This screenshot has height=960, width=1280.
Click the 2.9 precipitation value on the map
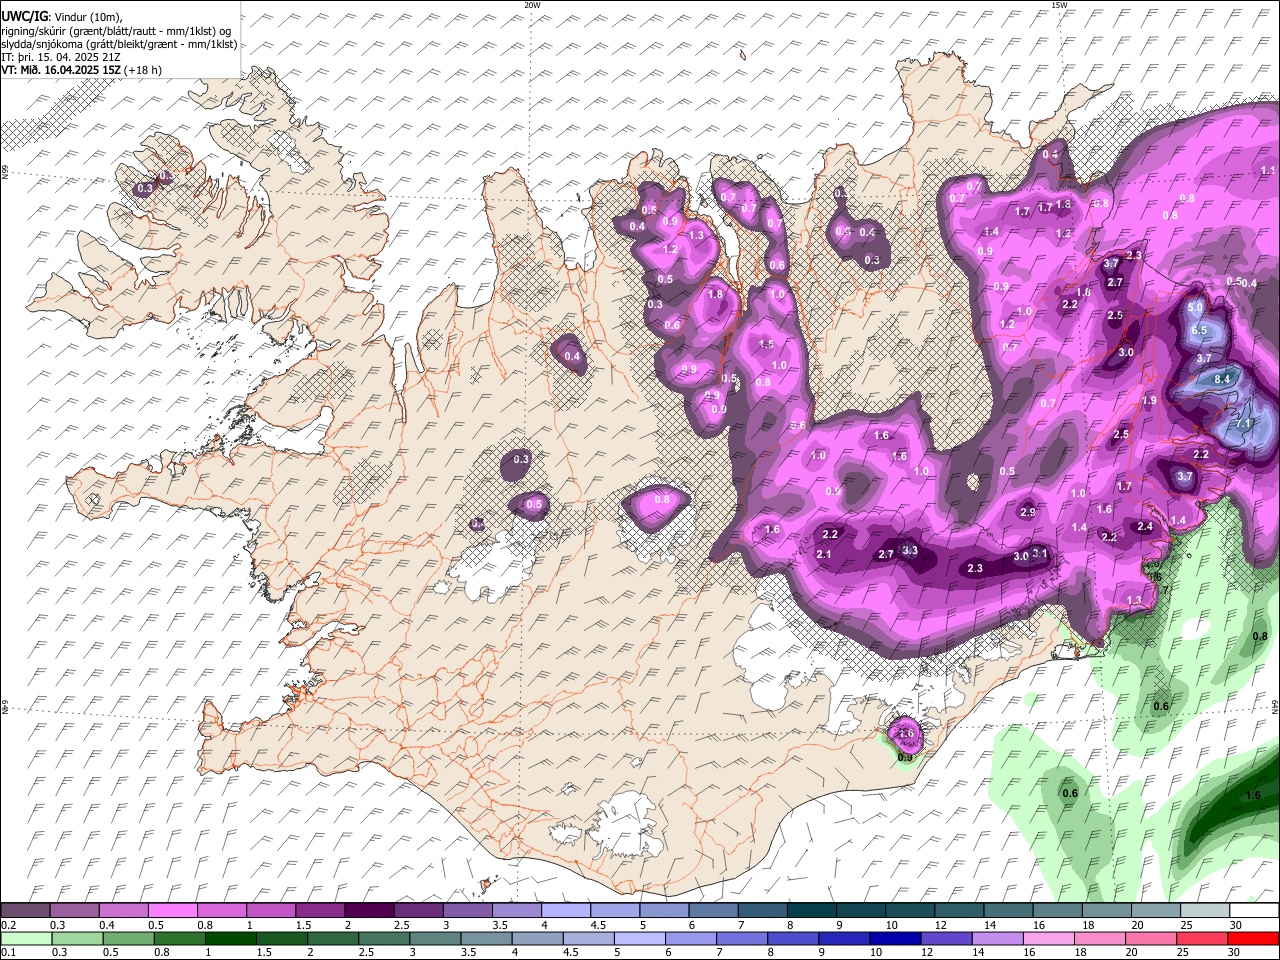coord(1028,512)
